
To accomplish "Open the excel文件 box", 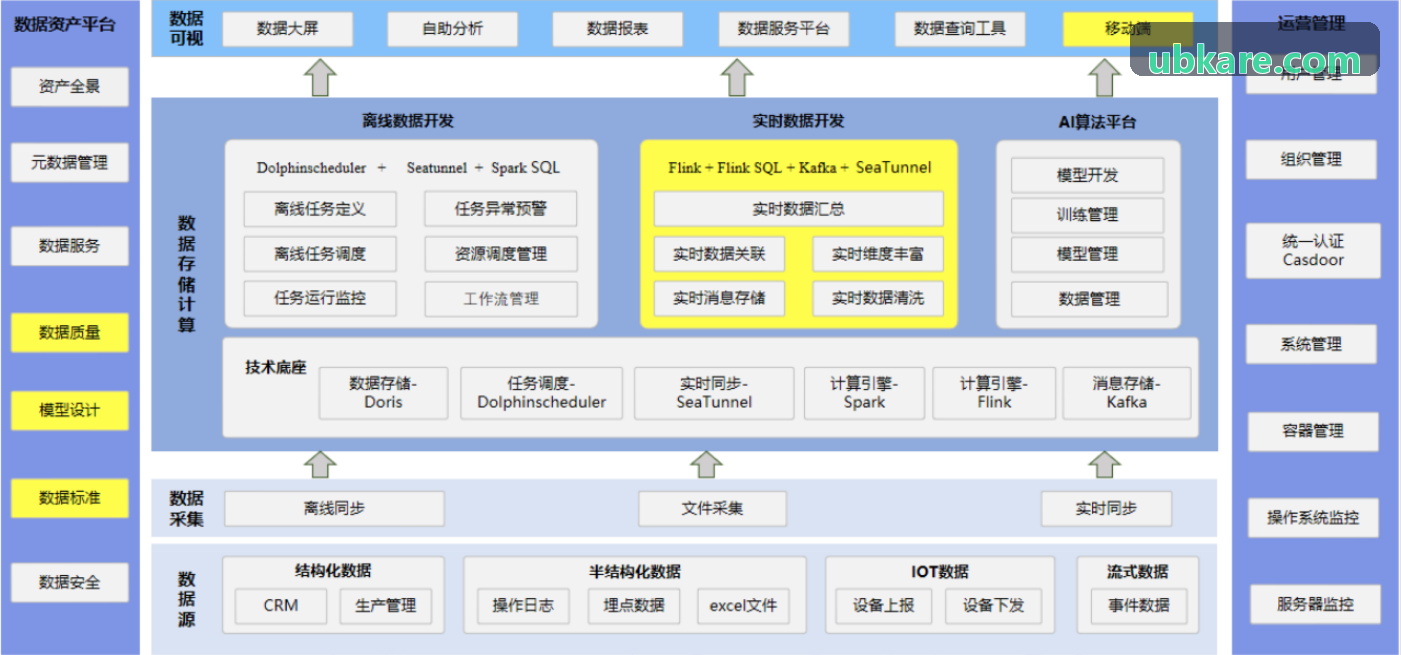I will [743, 606].
